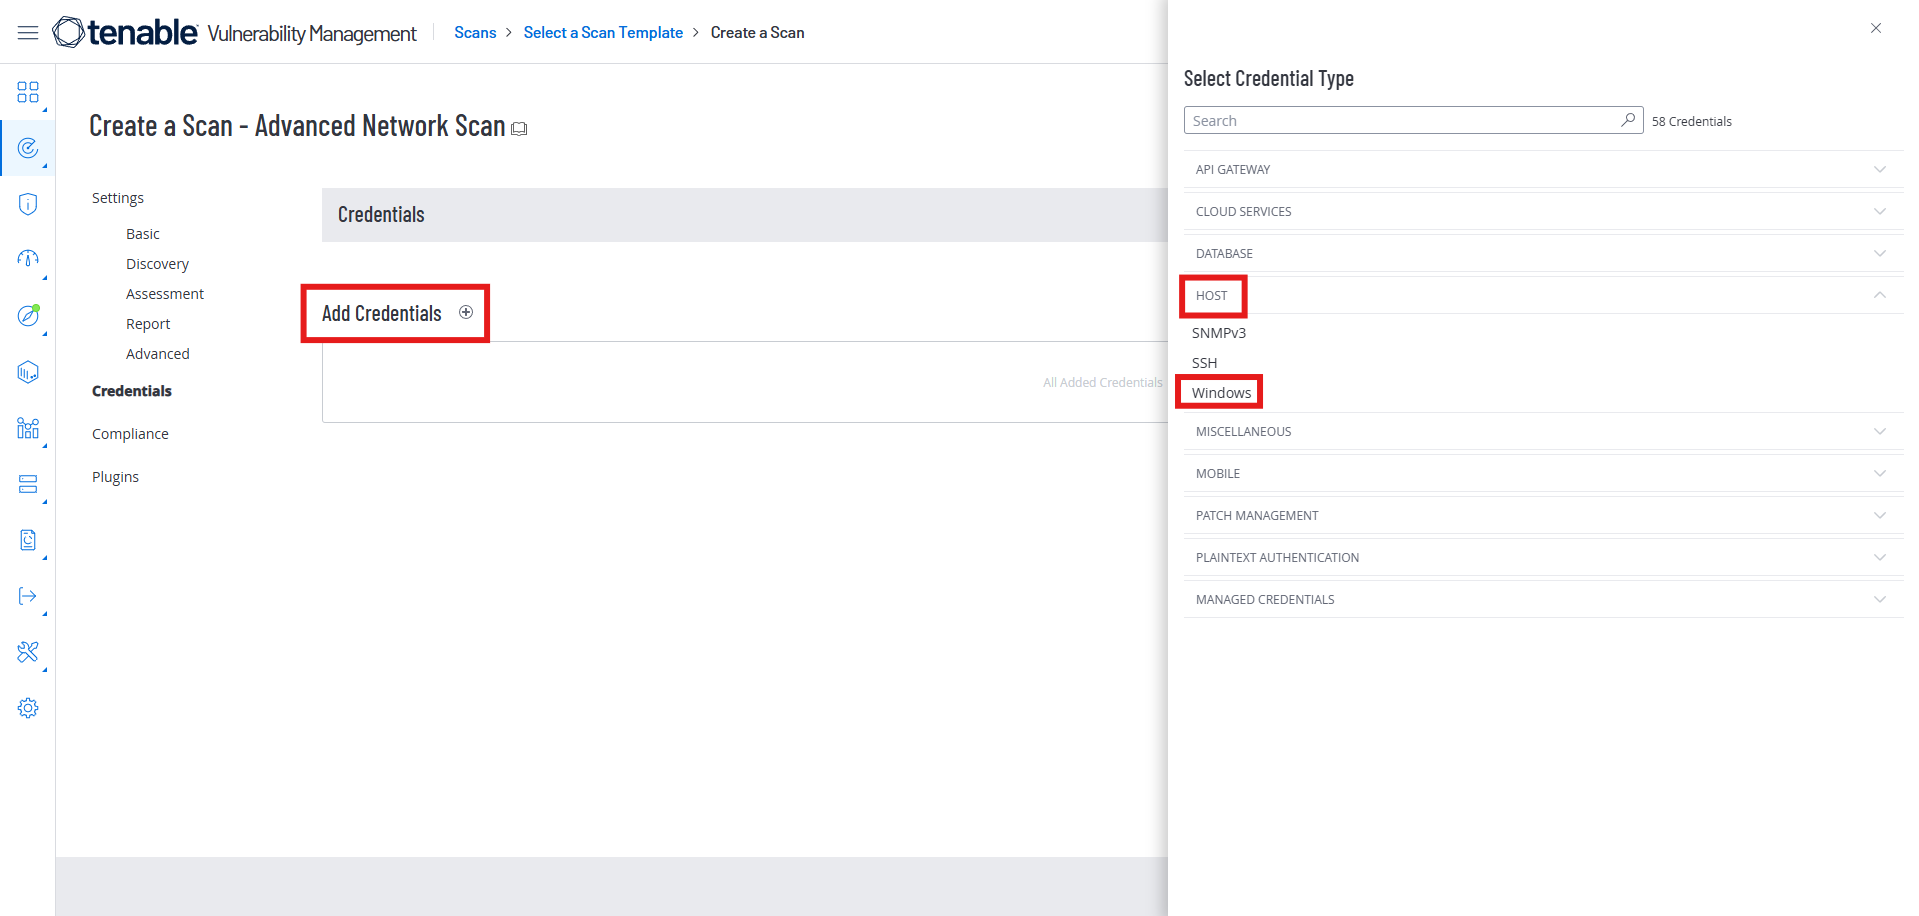The width and height of the screenshot is (1919, 916).
Task: Open the Discovery settings section
Action: coord(157,264)
